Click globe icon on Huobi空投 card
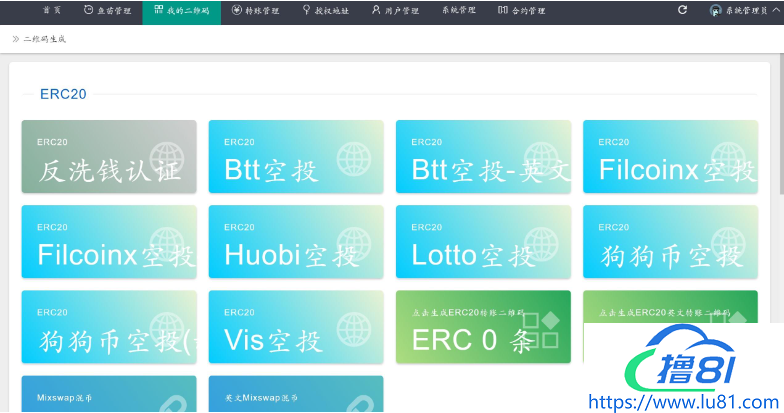Screen dimensions: 784x413 click(354, 244)
